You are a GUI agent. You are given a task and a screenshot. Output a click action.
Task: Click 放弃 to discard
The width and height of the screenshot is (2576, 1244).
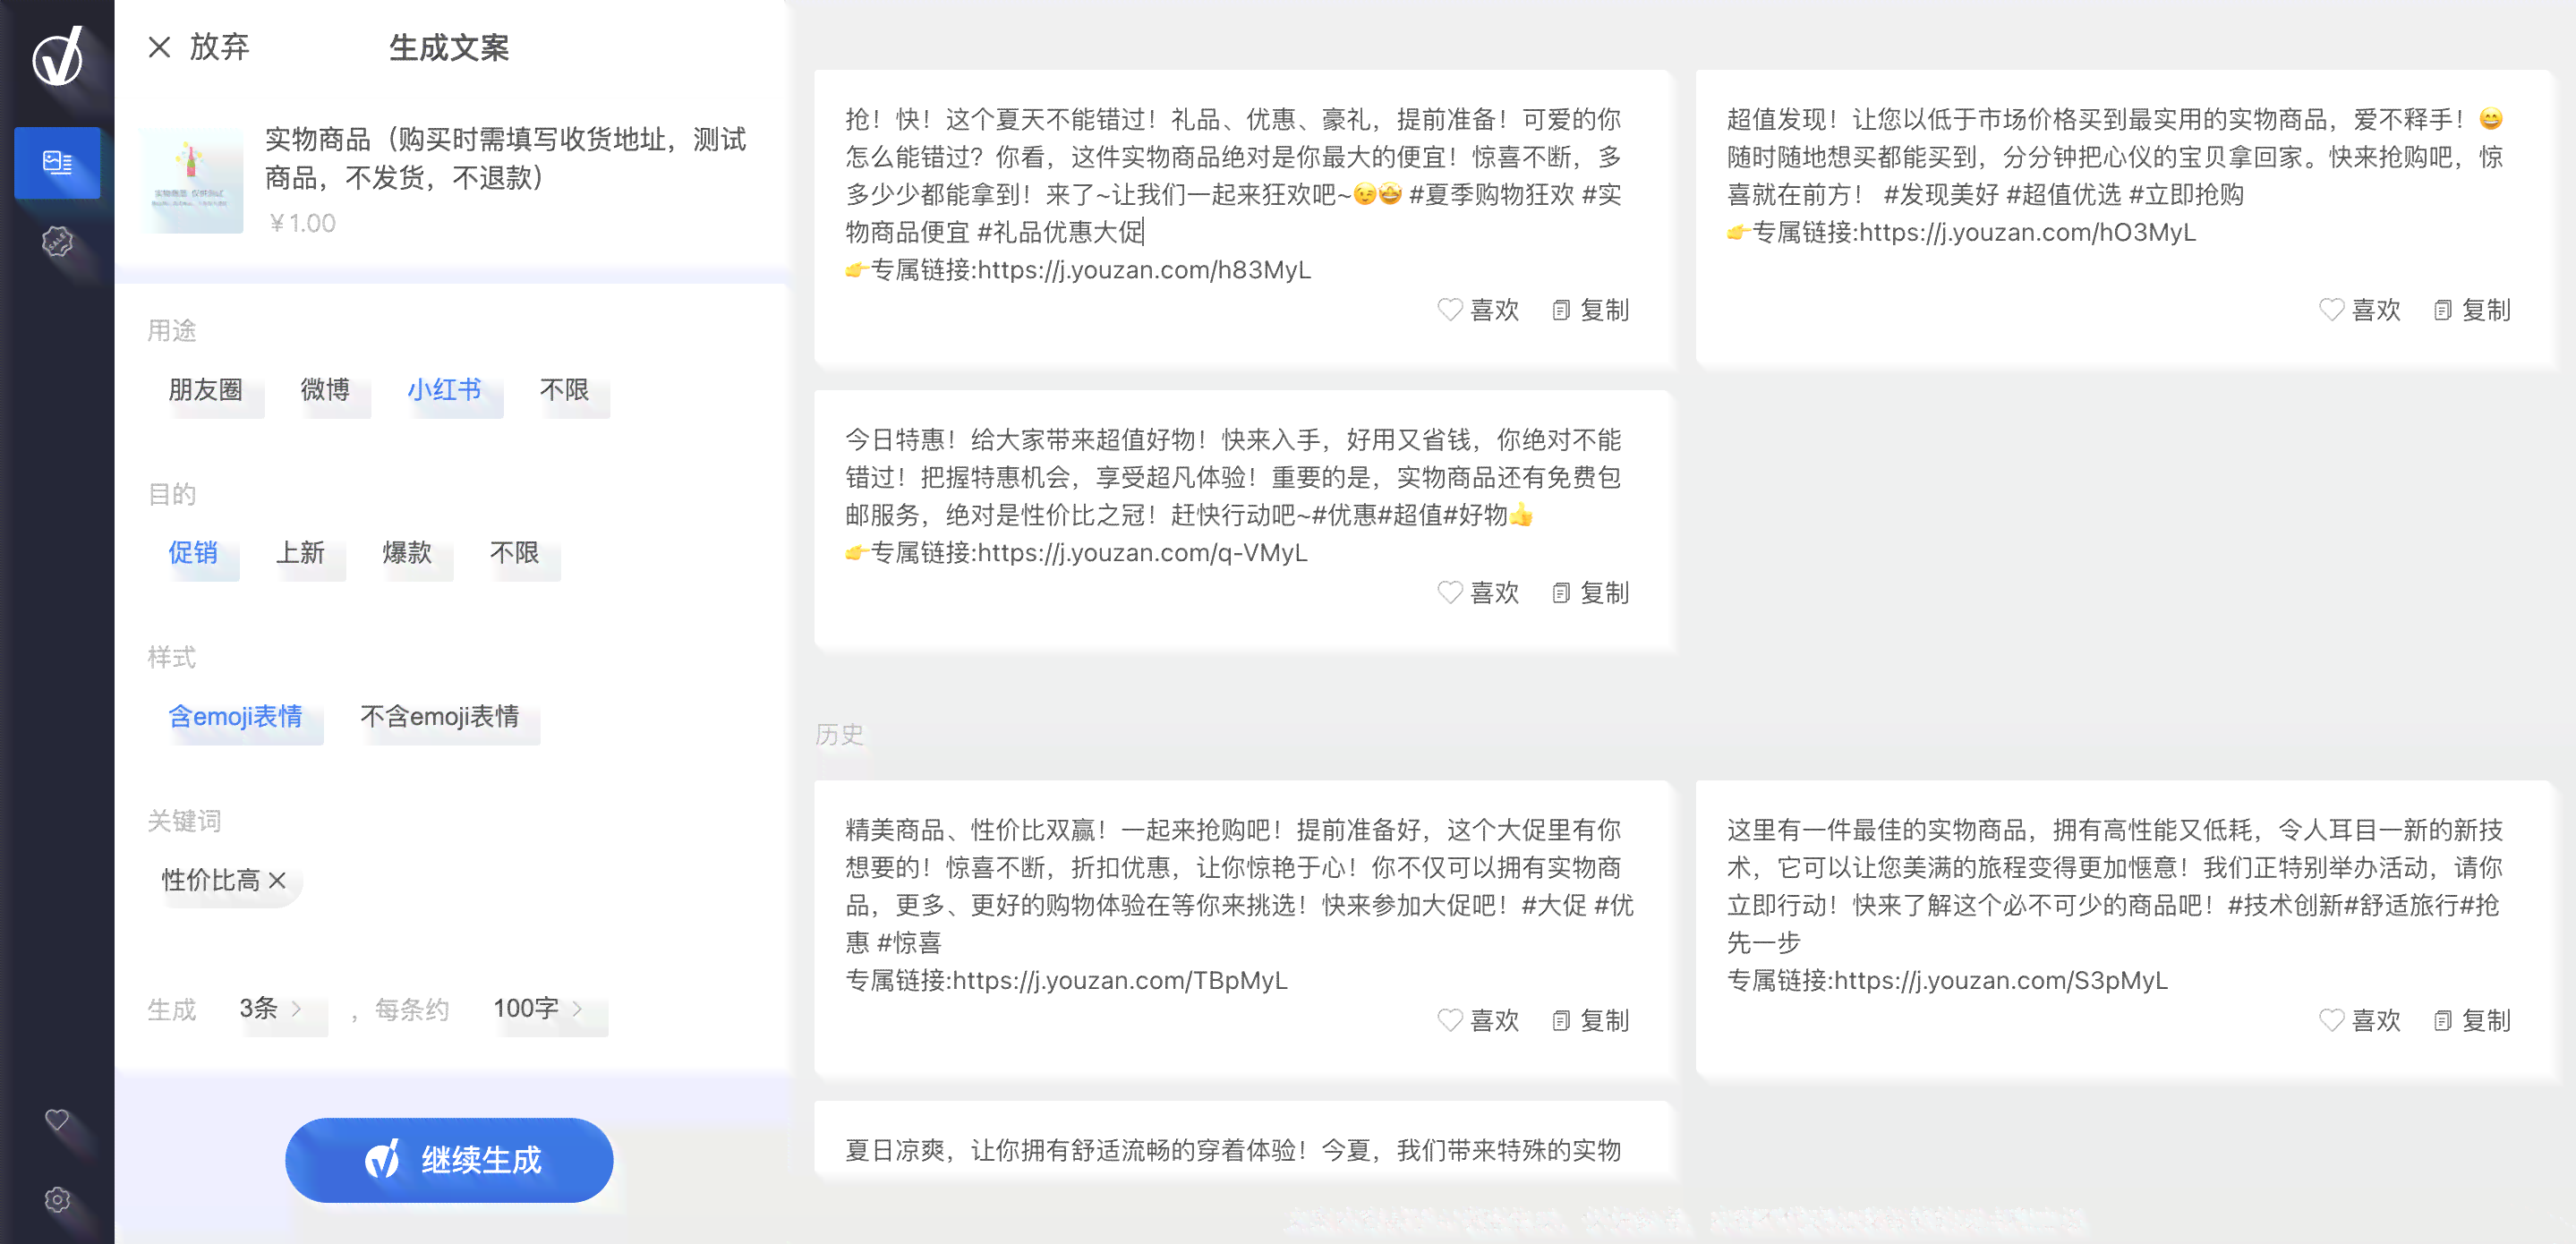pos(219,47)
